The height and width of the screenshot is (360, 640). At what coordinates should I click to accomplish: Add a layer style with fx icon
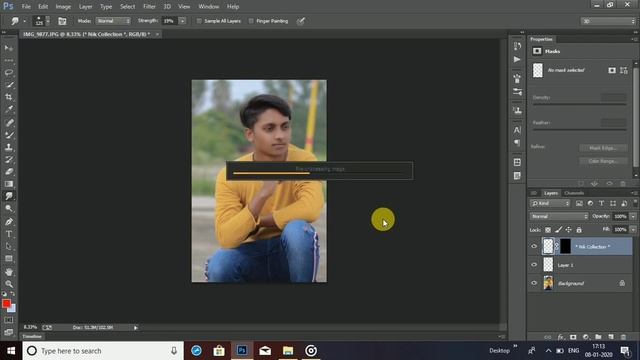pyautogui.click(x=561, y=337)
